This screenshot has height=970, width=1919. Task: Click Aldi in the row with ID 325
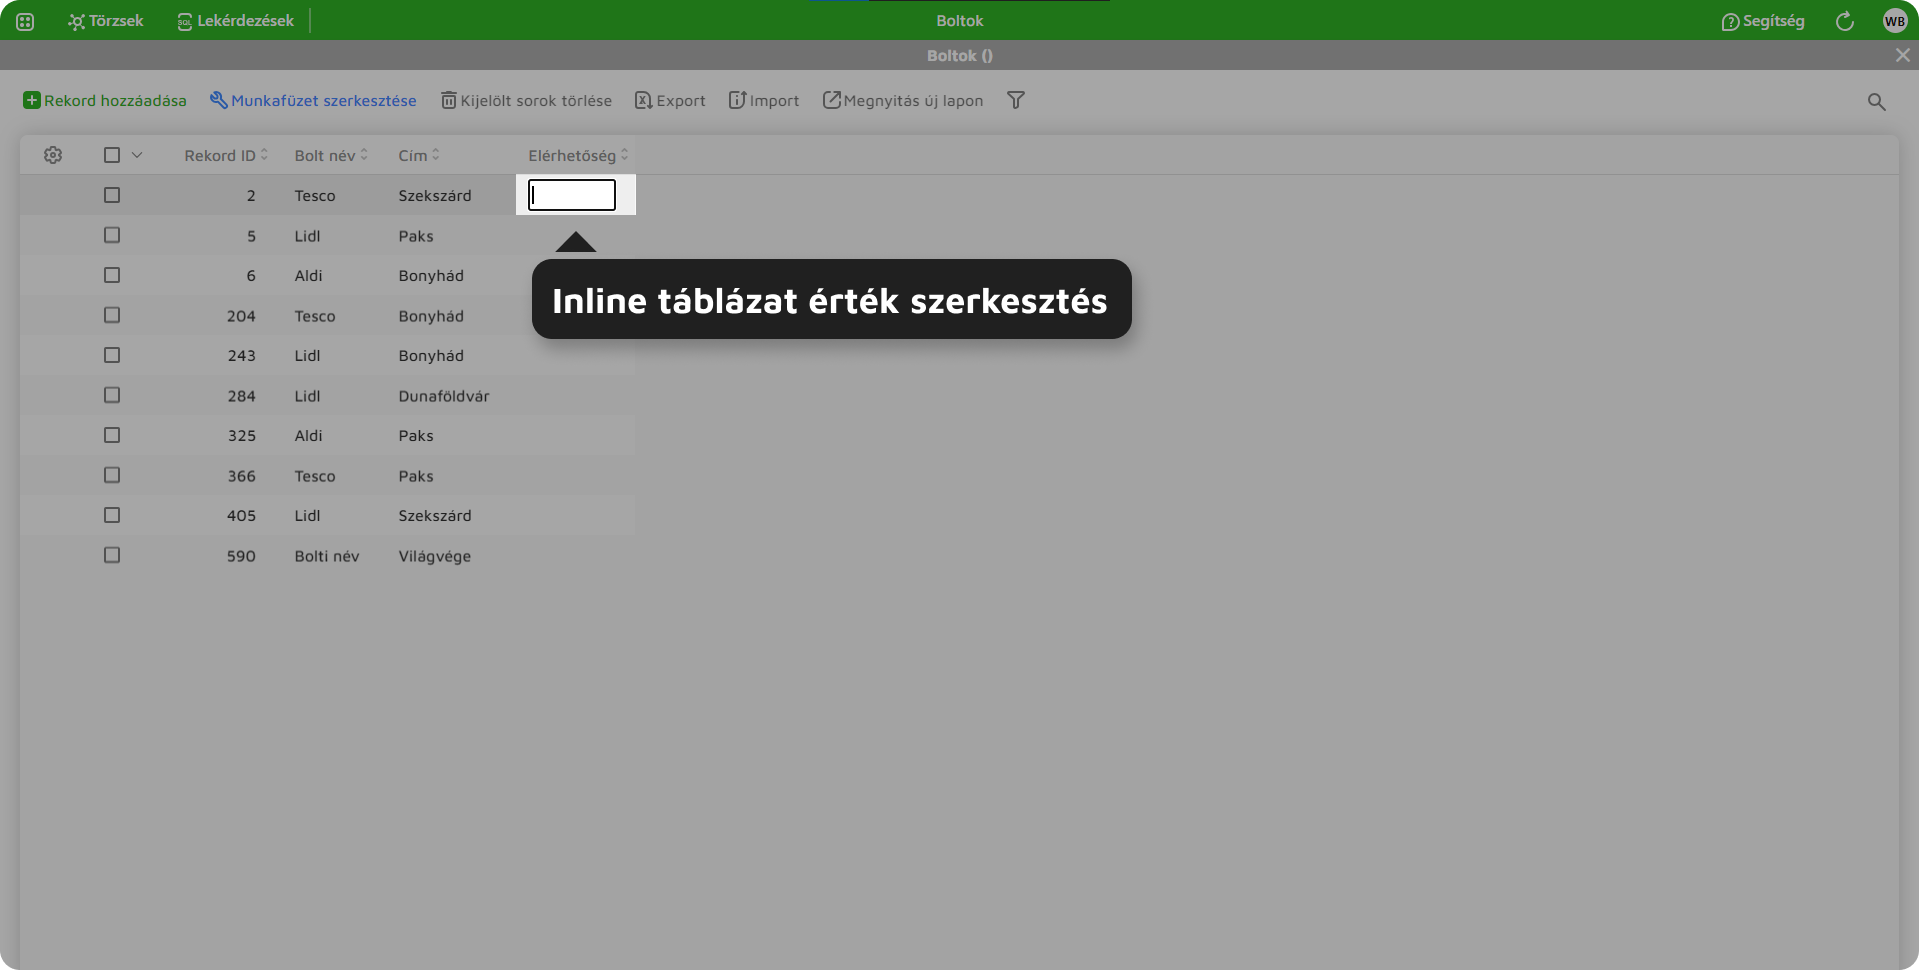309,435
